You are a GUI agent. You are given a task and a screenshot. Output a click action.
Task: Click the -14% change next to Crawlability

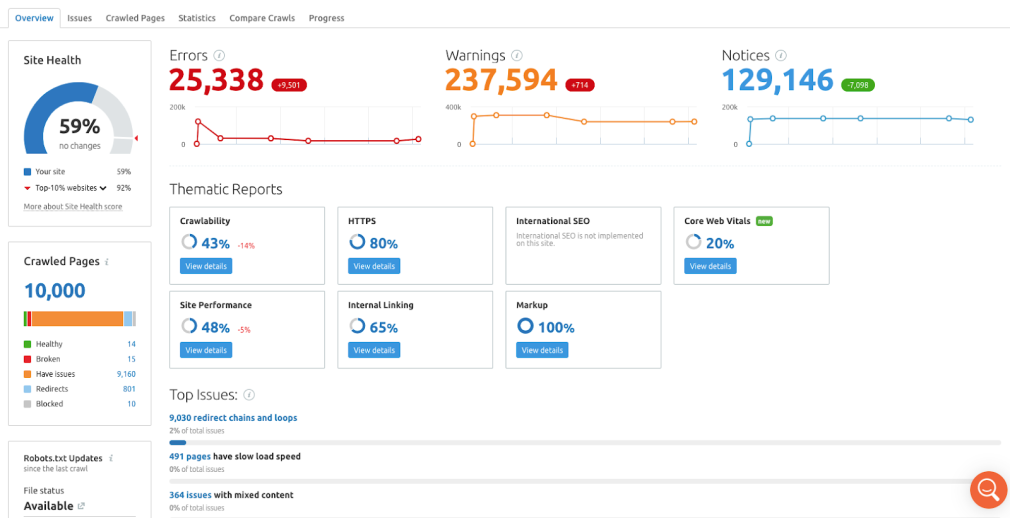click(247, 245)
